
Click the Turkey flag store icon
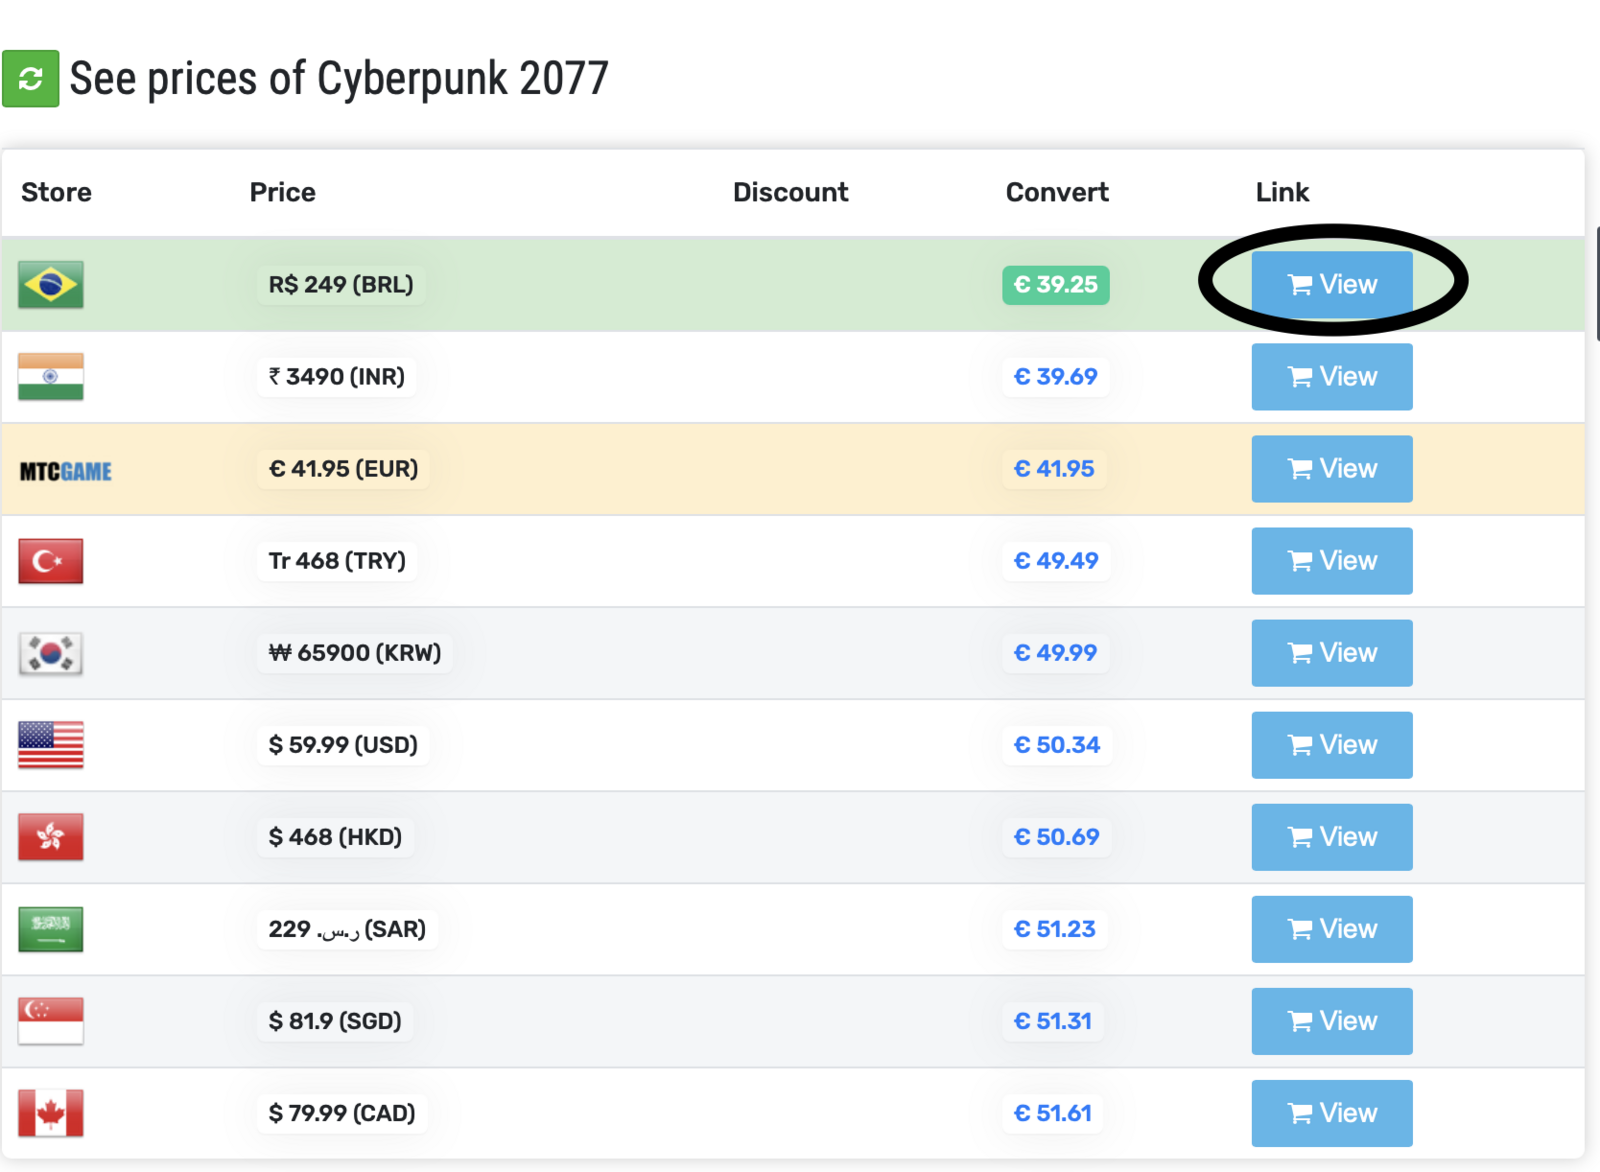point(51,561)
